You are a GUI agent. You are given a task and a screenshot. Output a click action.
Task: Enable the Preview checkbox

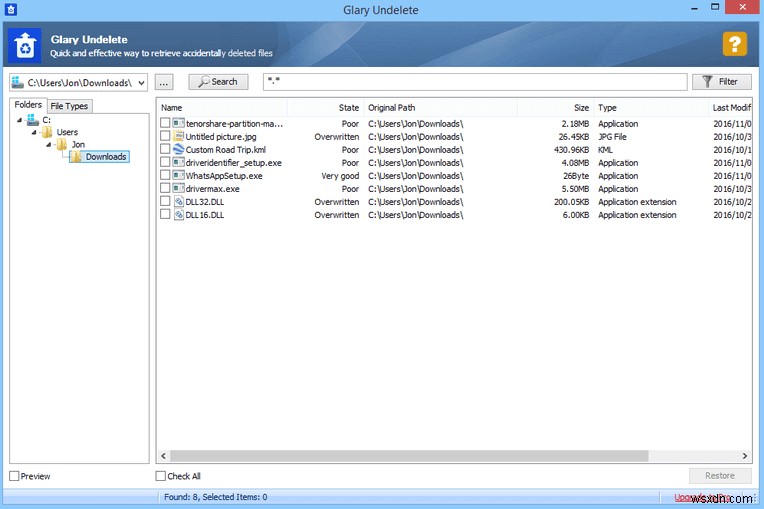click(x=15, y=476)
